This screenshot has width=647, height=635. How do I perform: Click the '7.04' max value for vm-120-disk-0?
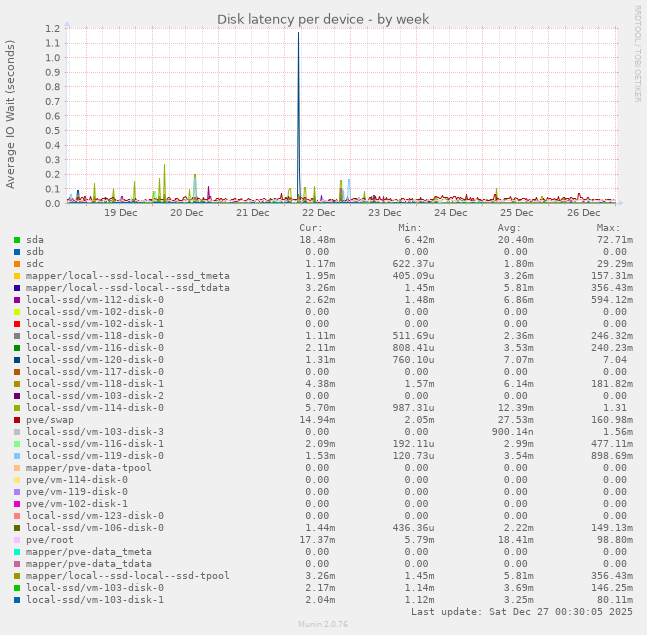point(615,360)
